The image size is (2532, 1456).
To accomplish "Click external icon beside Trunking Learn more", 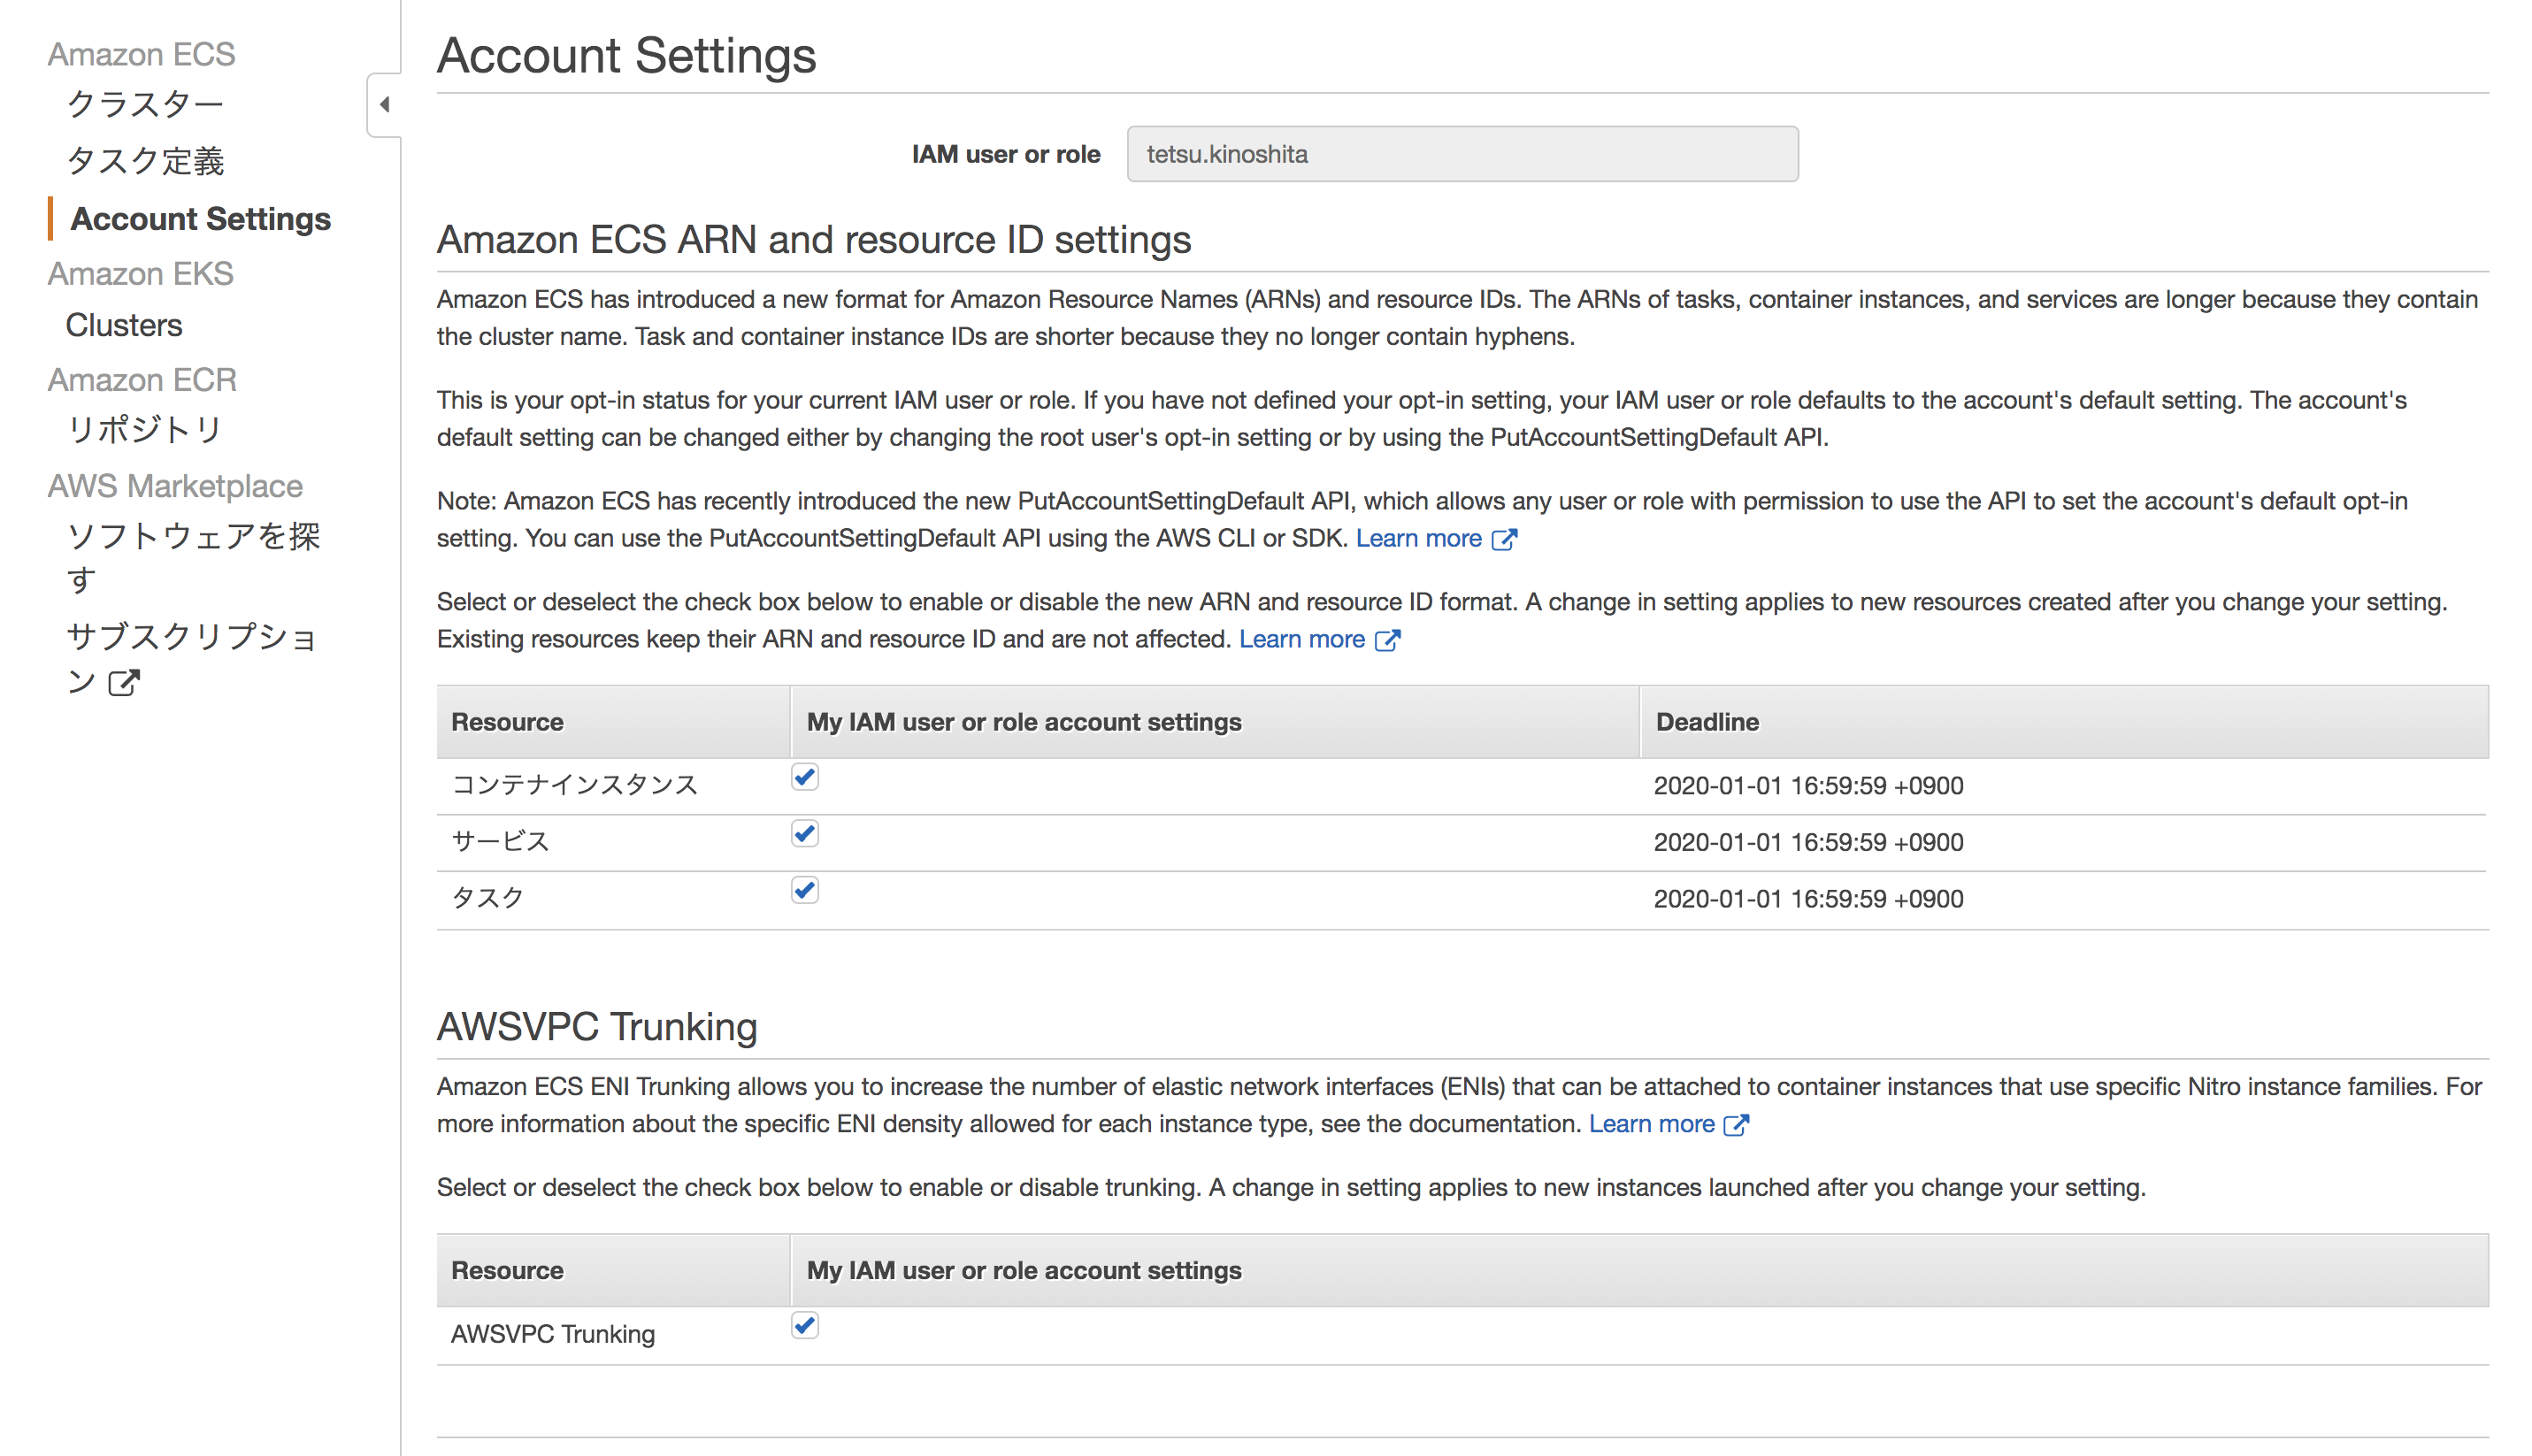I will pos(1737,1126).
